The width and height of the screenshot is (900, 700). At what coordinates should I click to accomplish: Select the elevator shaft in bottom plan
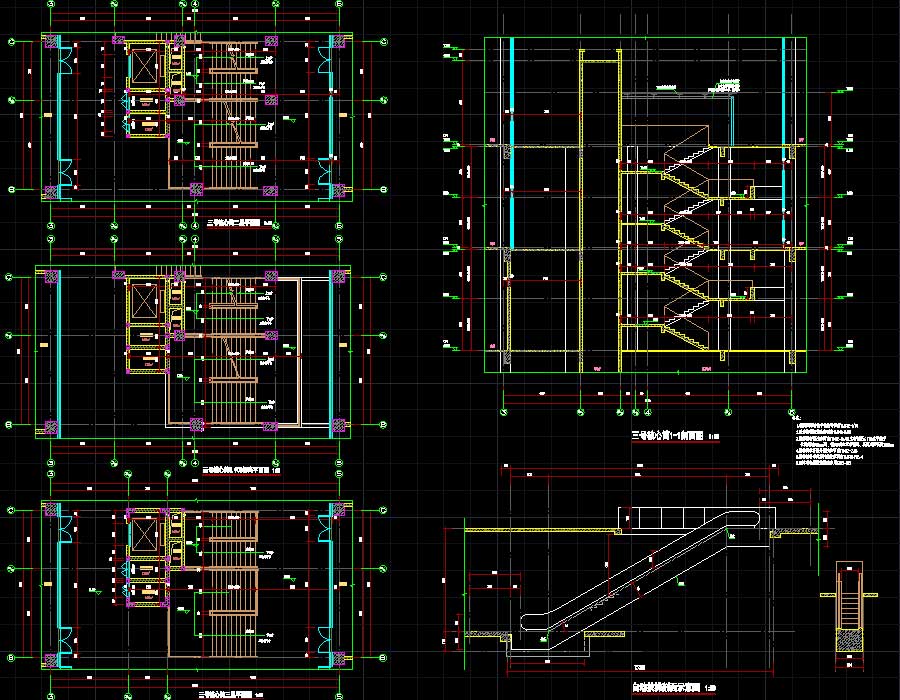[x=143, y=535]
